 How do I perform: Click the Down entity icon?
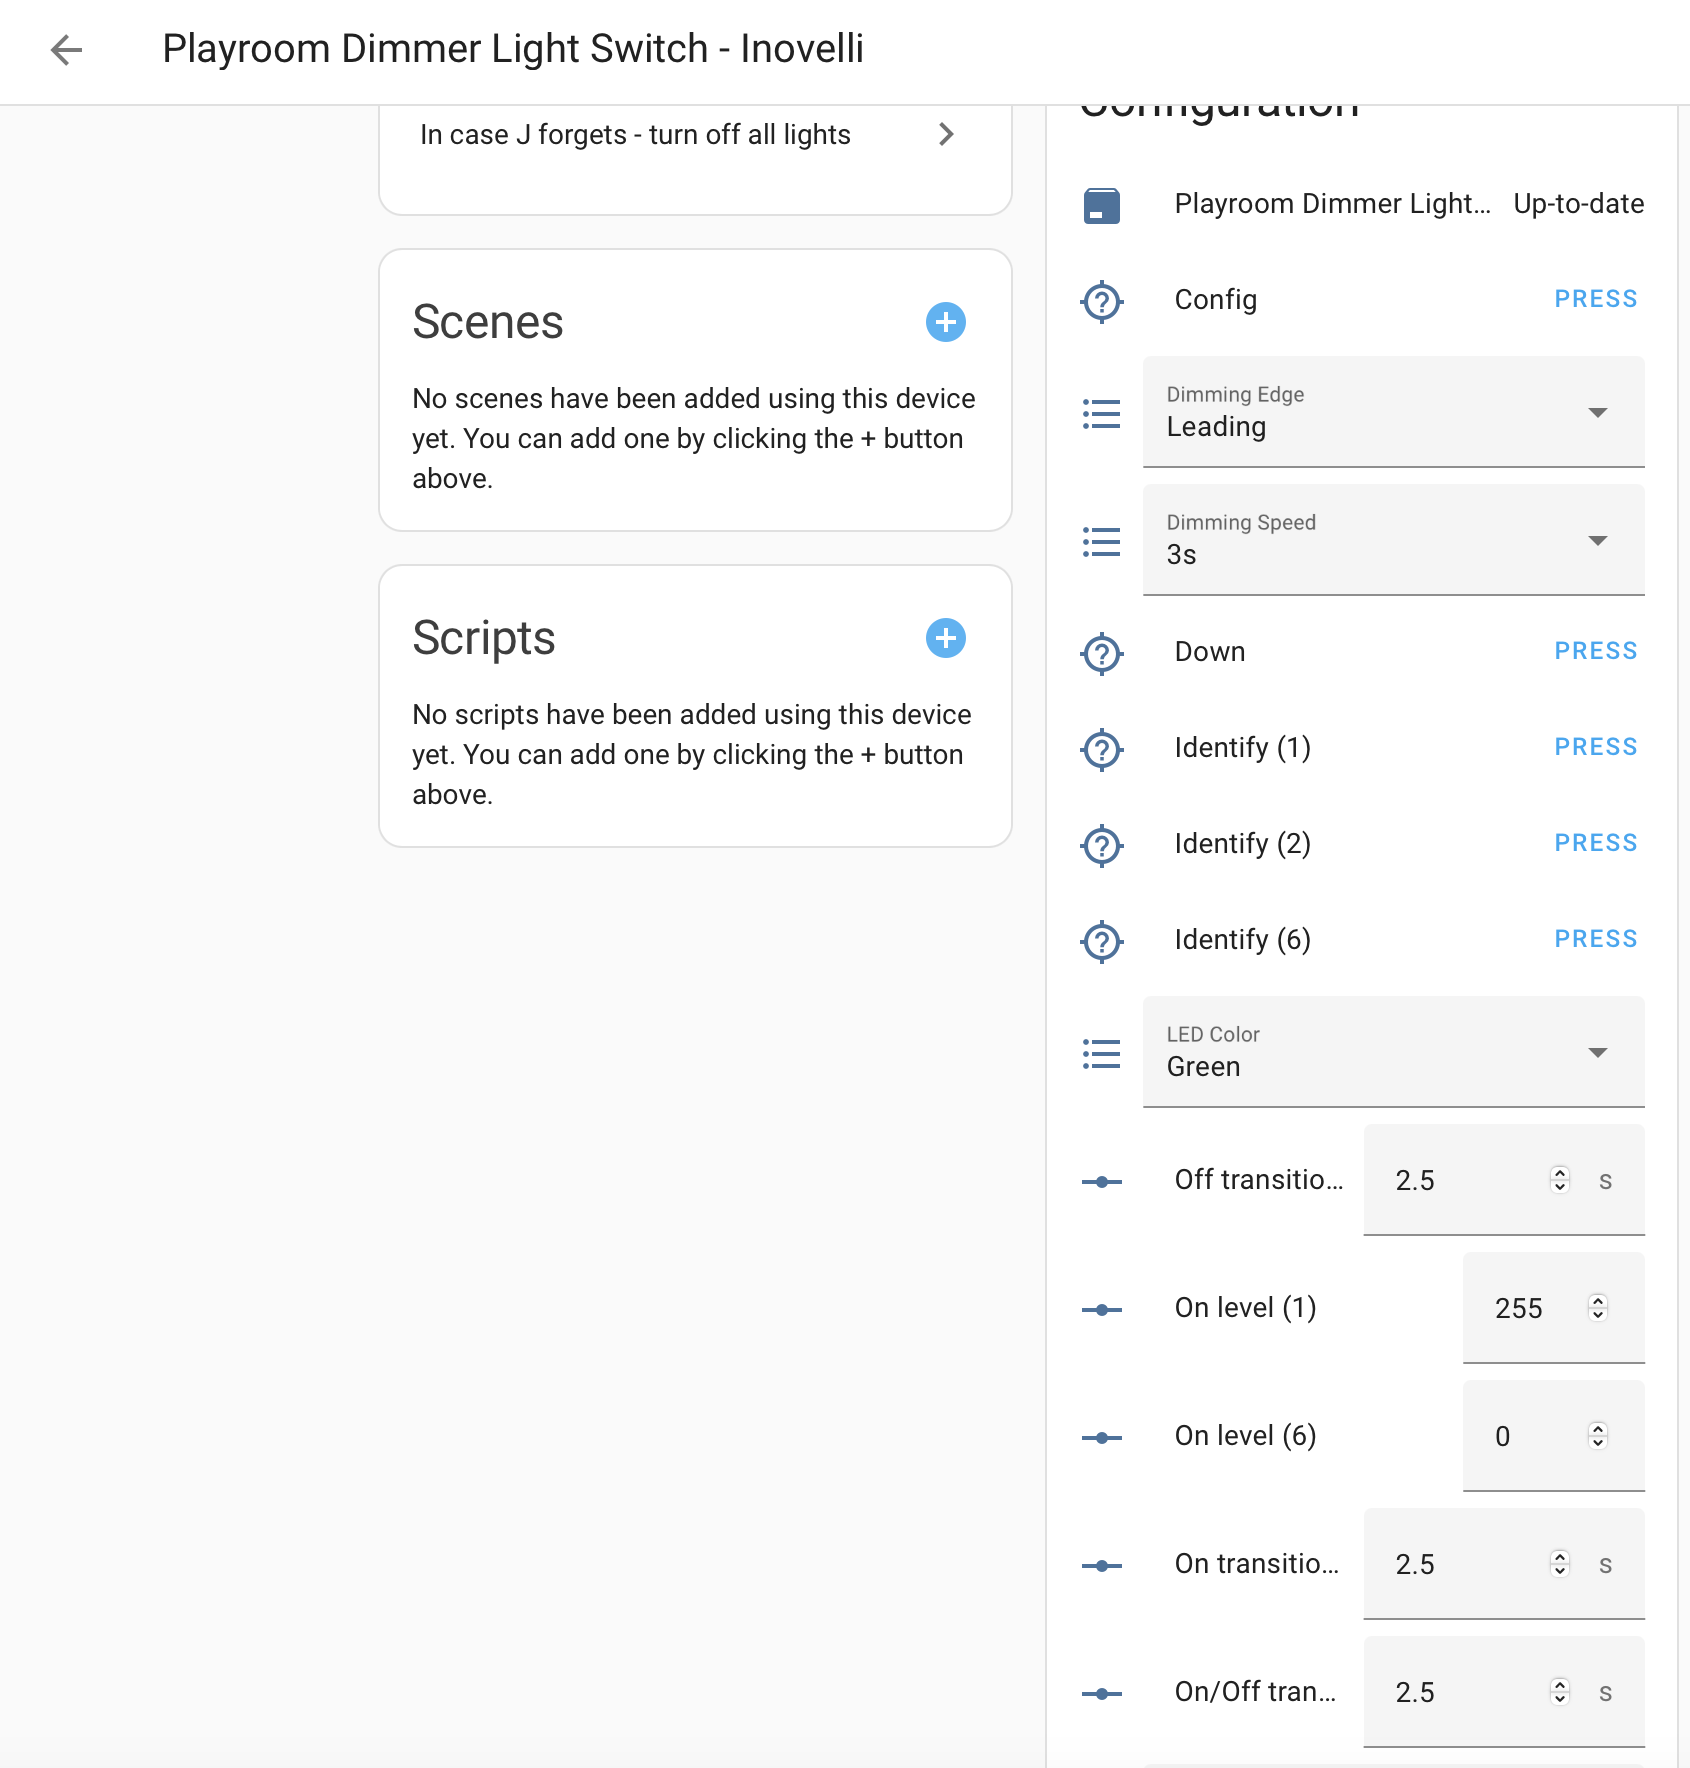click(1102, 653)
